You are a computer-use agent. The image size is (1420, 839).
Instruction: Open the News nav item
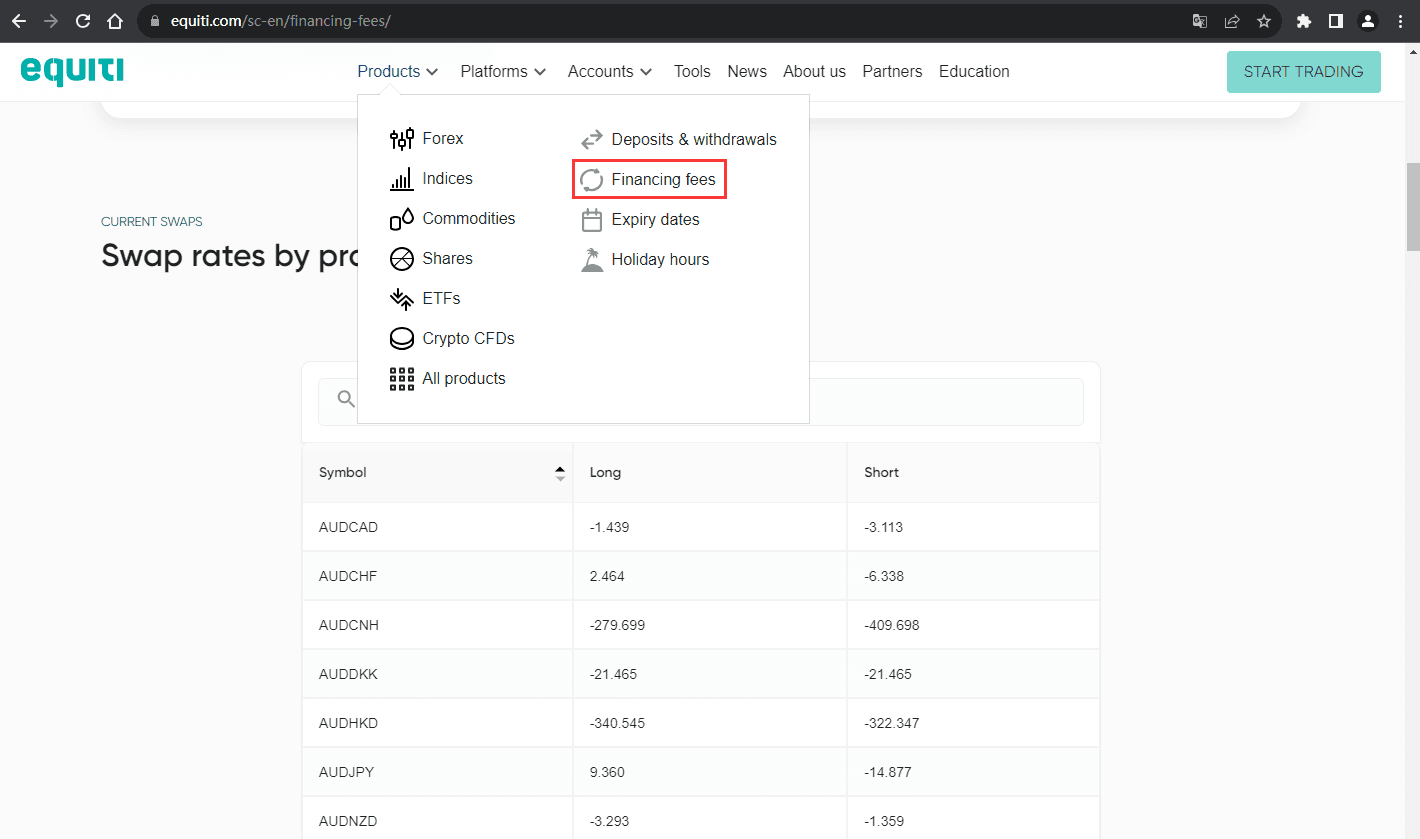pyautogui.click(x=747, y=71)
